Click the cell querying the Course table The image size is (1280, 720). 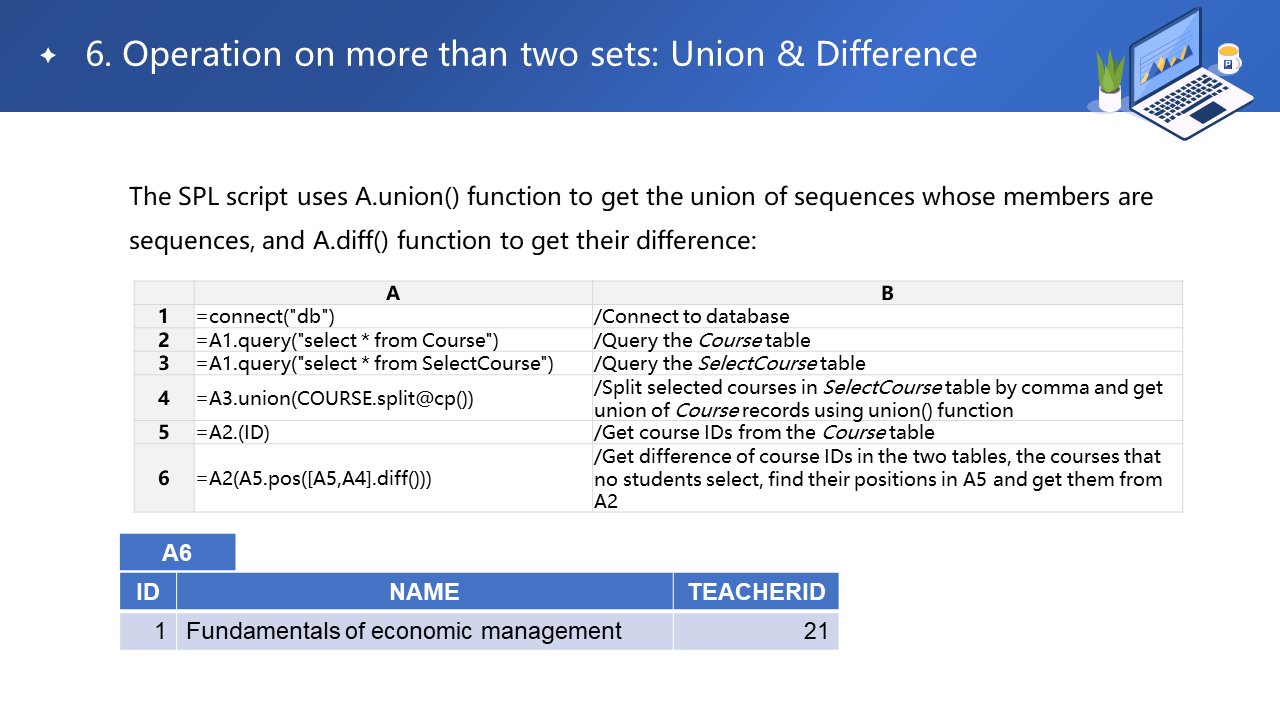[393, 340]
